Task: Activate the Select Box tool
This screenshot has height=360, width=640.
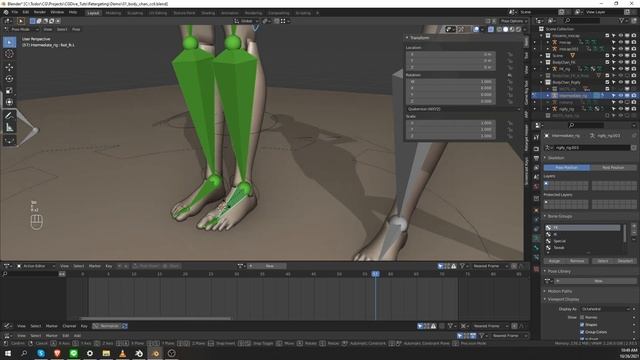Action: (9, 42)
